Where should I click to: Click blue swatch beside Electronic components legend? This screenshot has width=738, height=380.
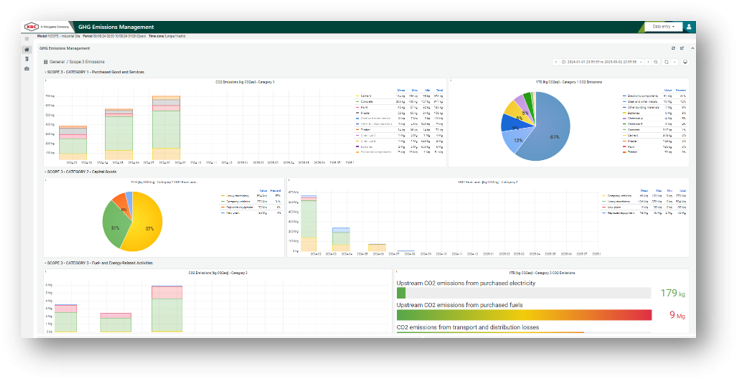624,96
